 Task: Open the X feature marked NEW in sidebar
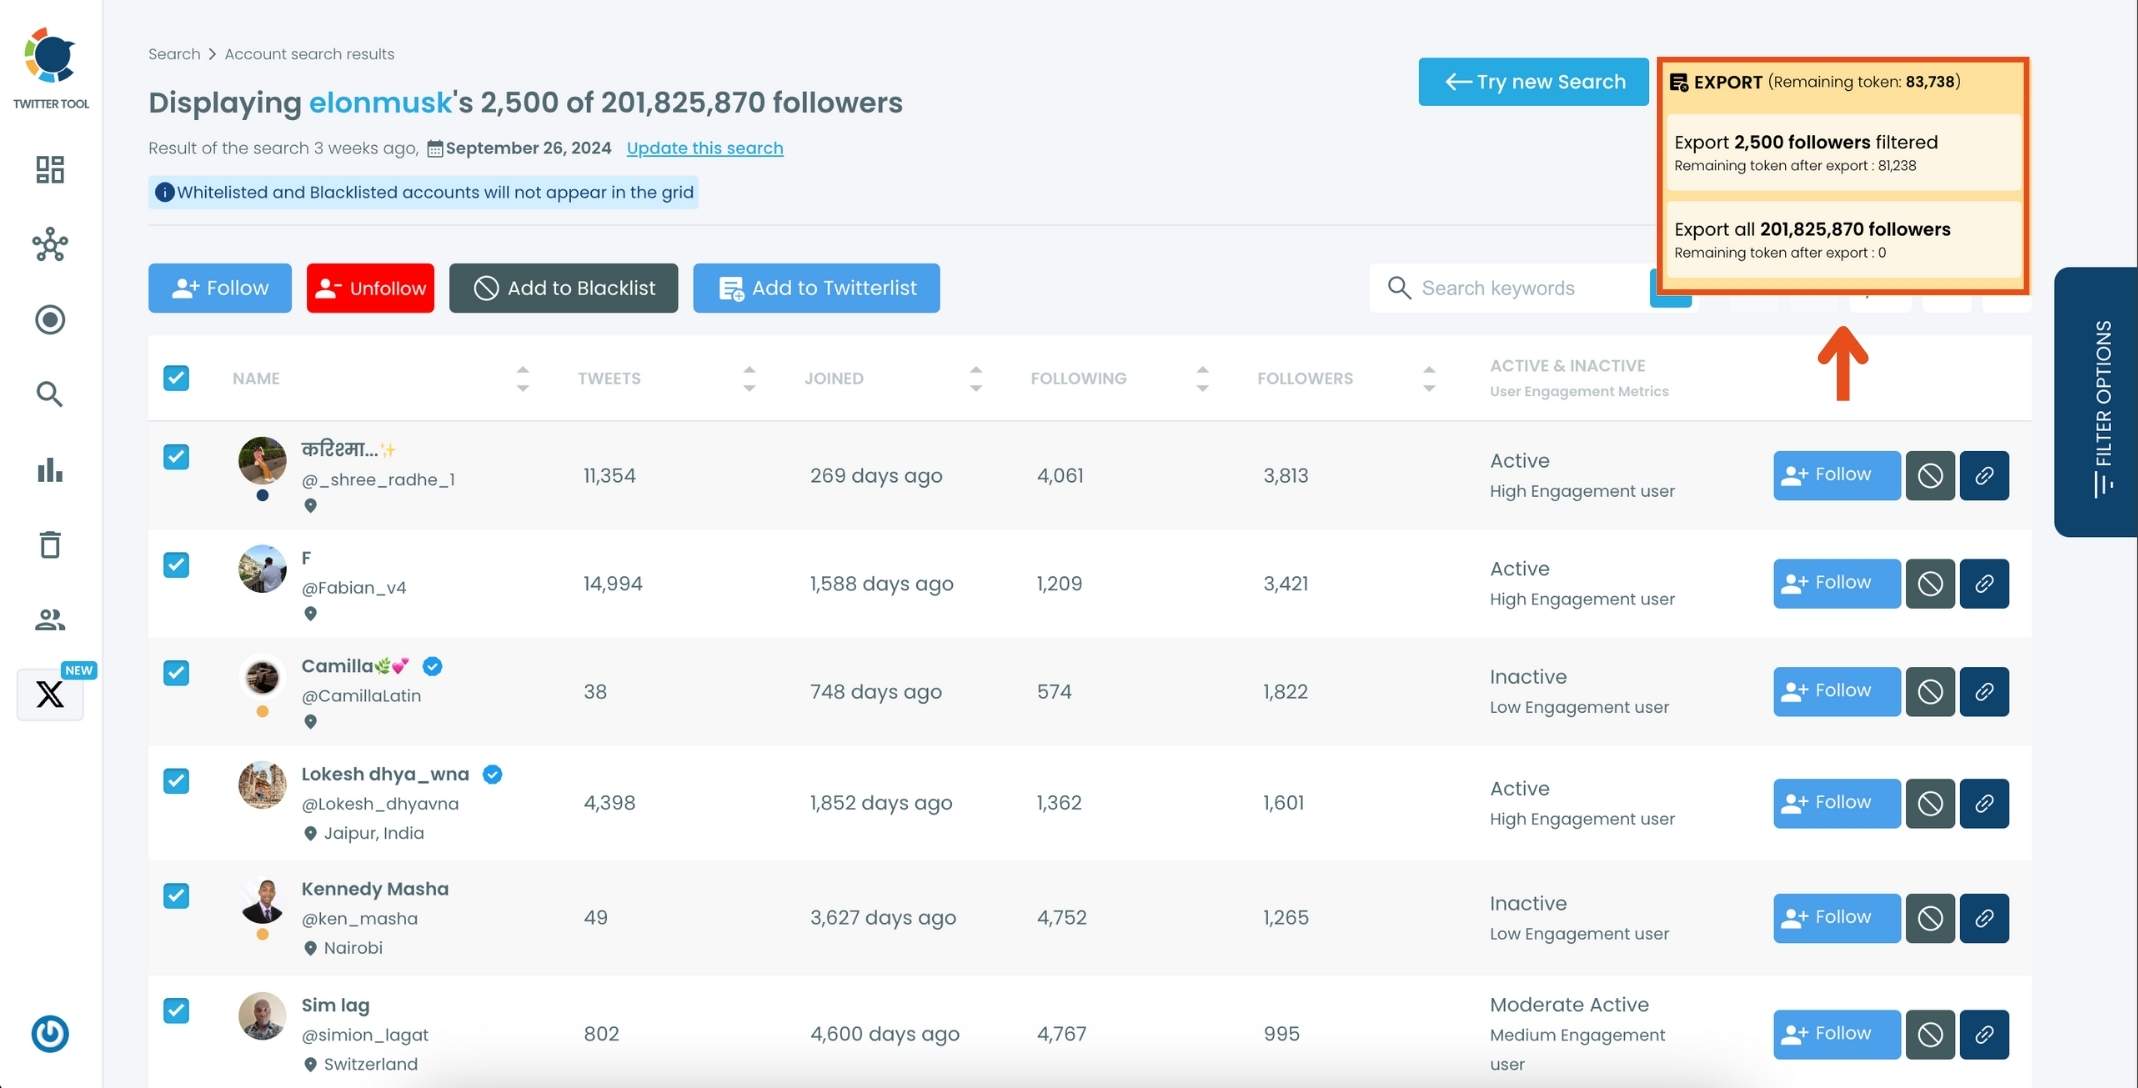coord(49,694)
